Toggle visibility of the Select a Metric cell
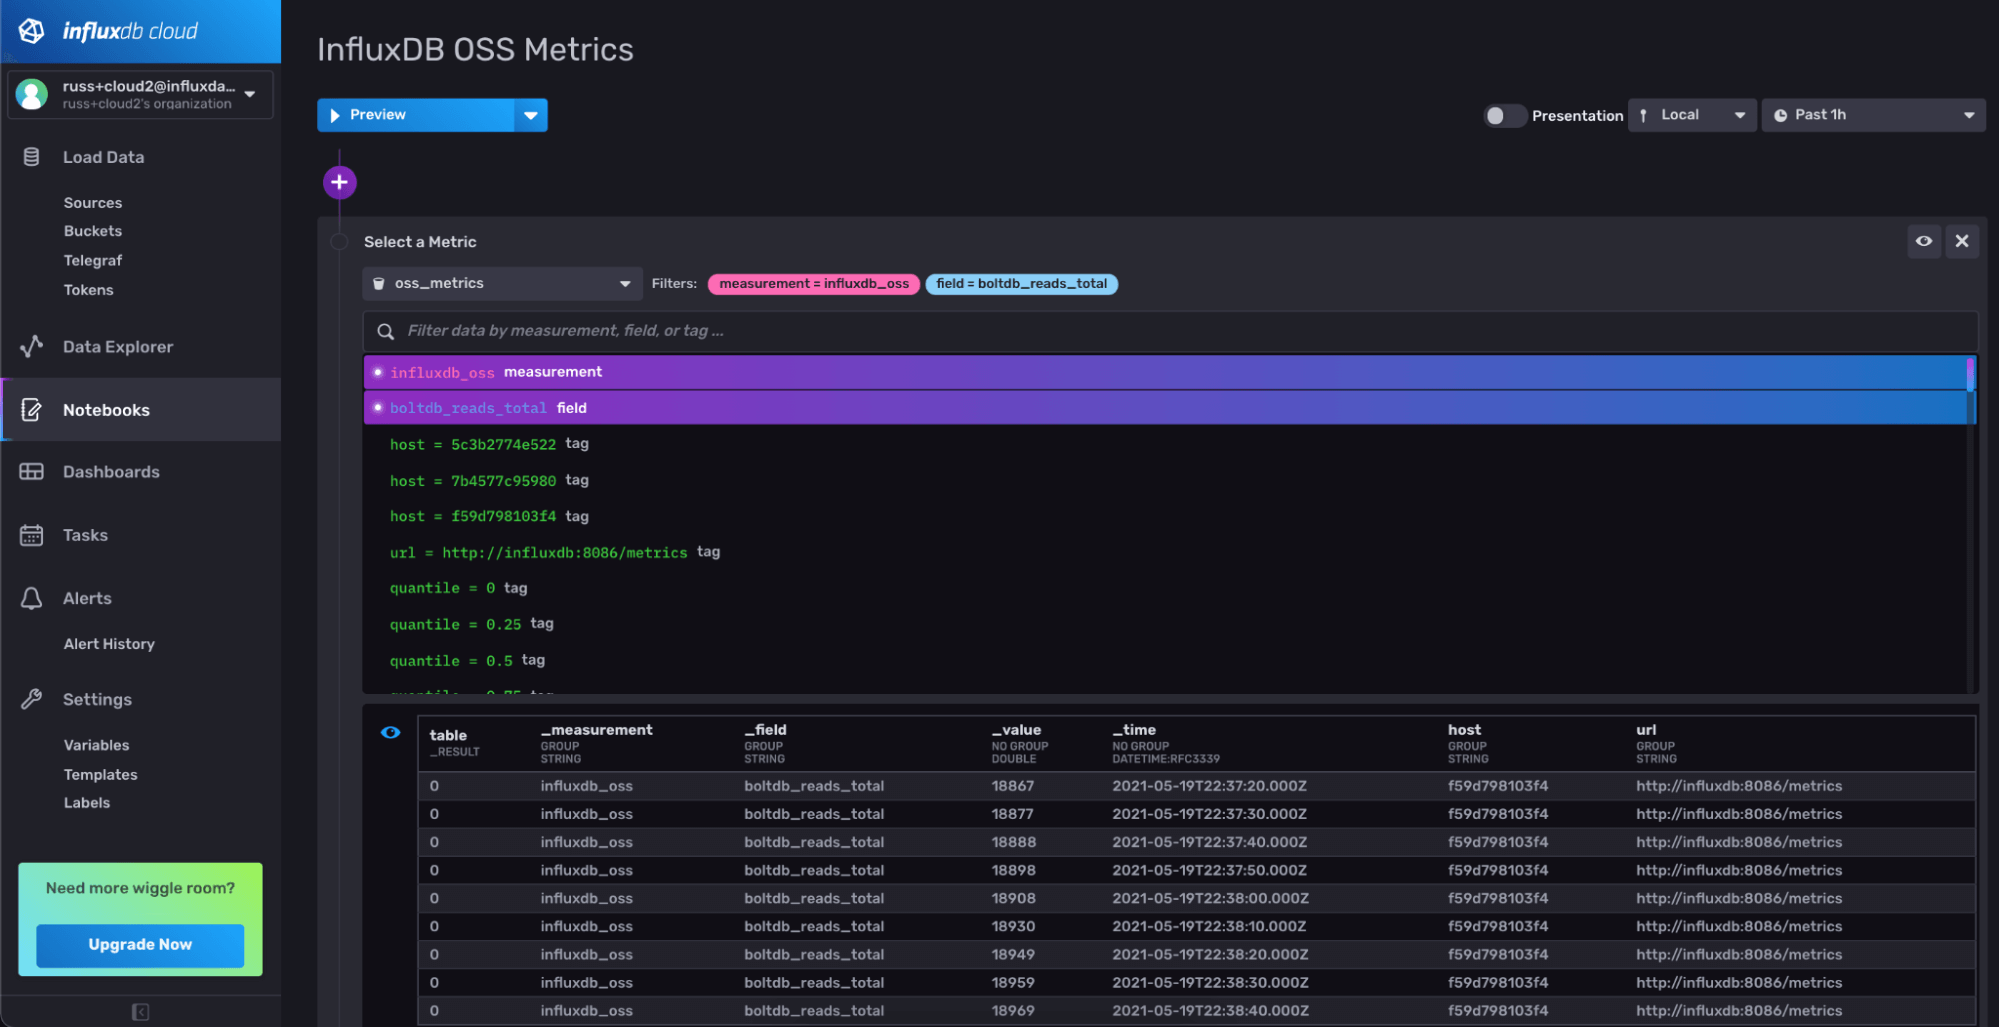The image size is (1999, 1027). [1923, 241]
